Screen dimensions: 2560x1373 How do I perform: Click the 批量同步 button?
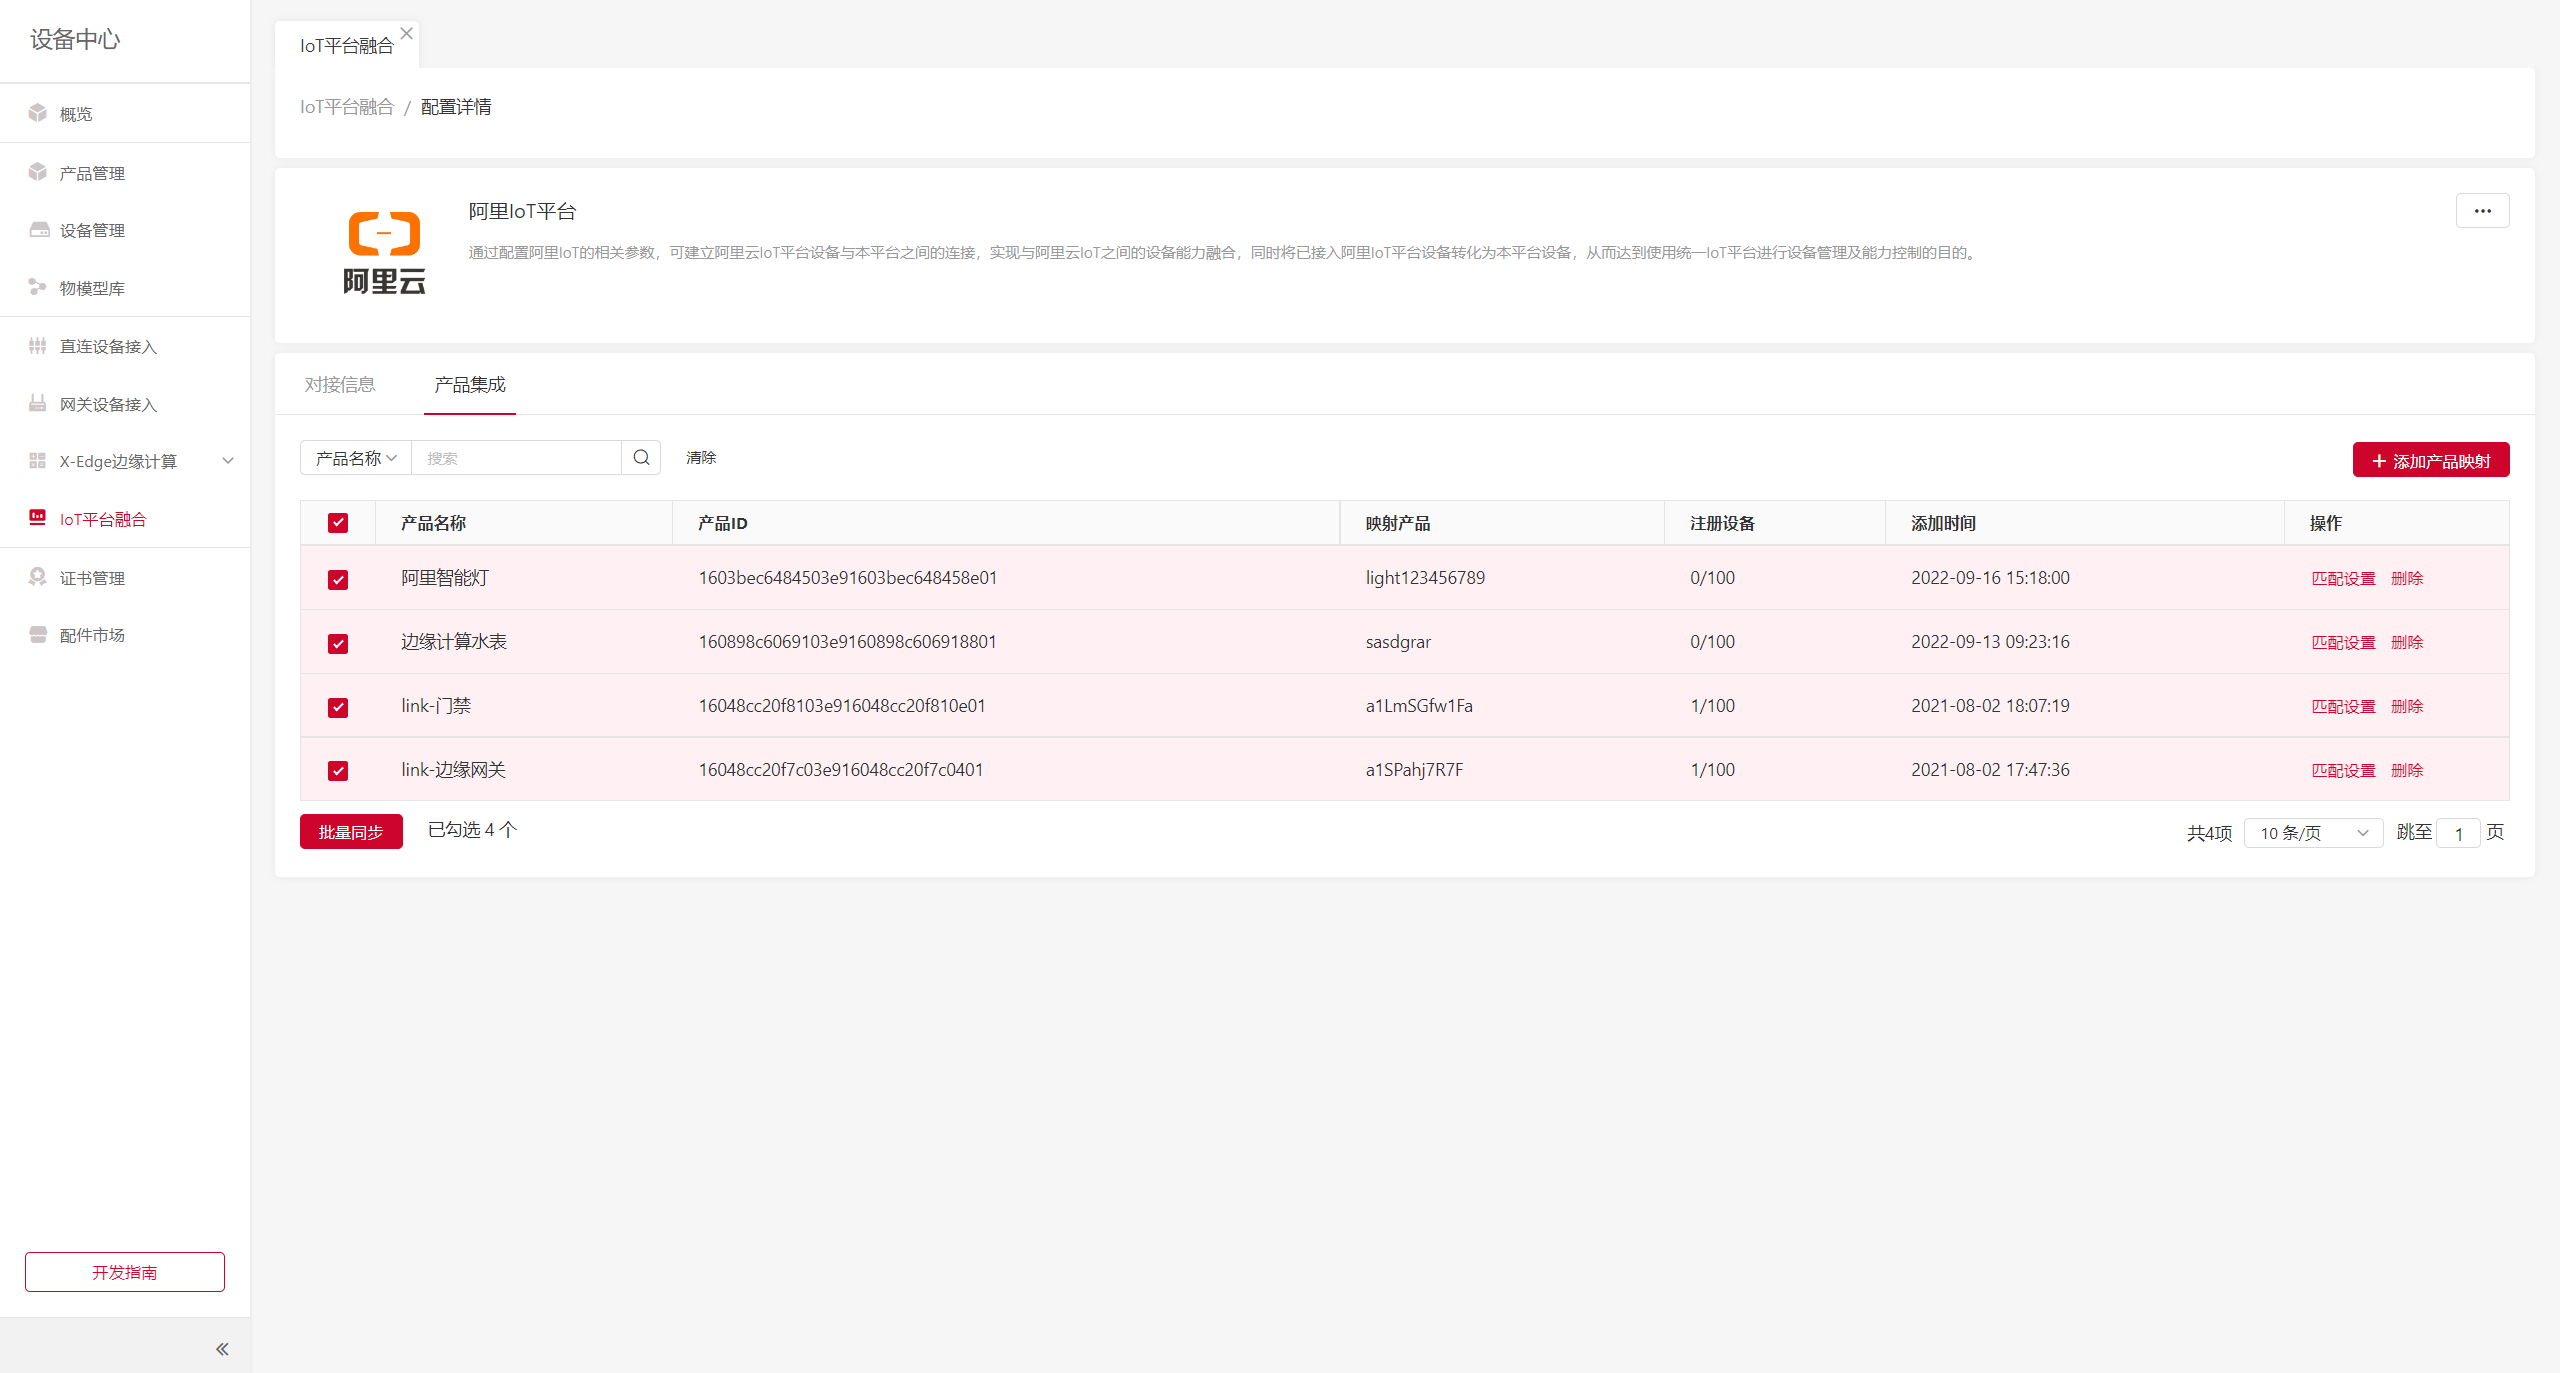click(351, 832)
